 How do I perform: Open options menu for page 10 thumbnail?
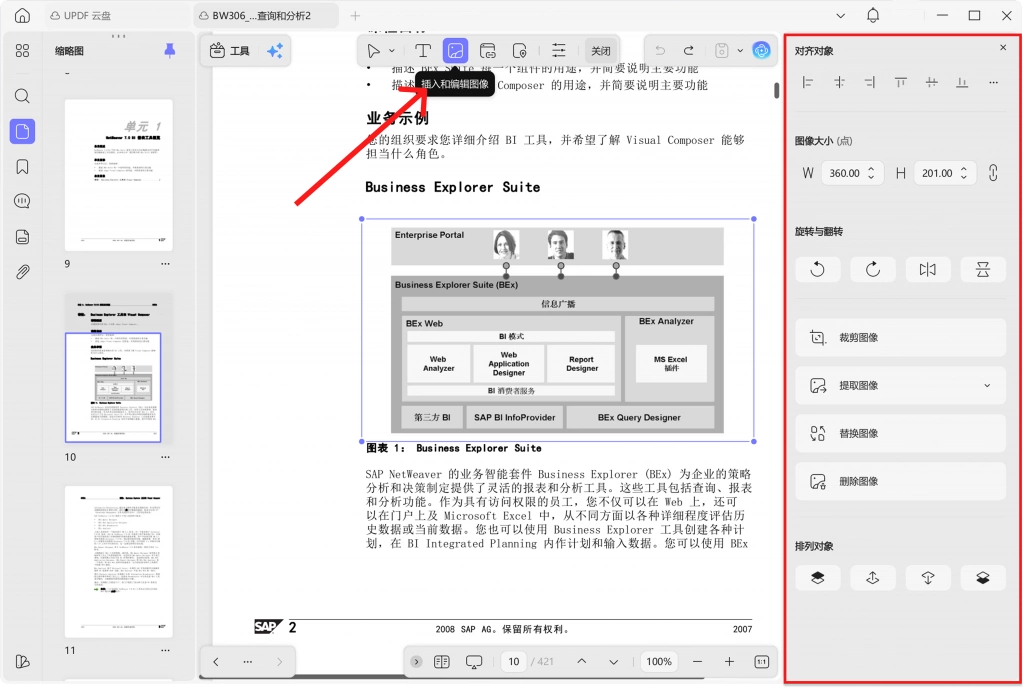(165, 457)
